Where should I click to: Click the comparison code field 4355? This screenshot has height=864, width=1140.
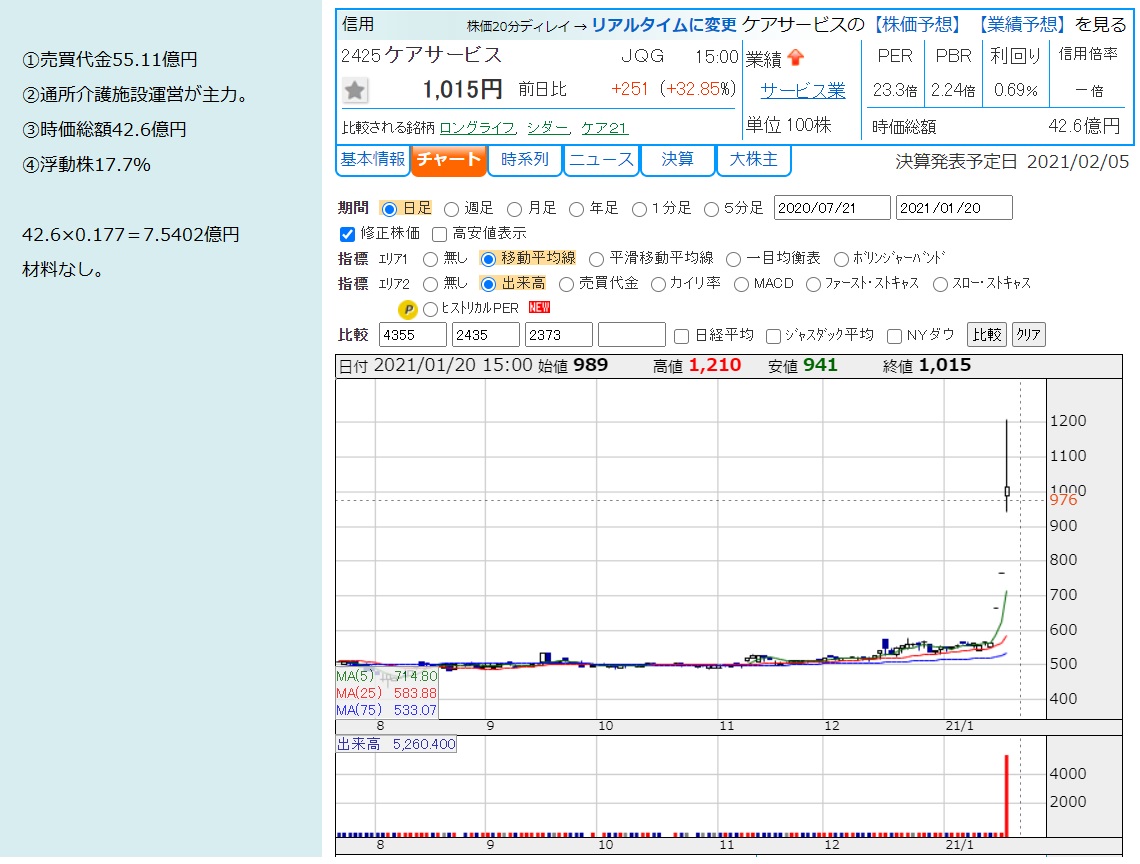(x=413, y=335)
